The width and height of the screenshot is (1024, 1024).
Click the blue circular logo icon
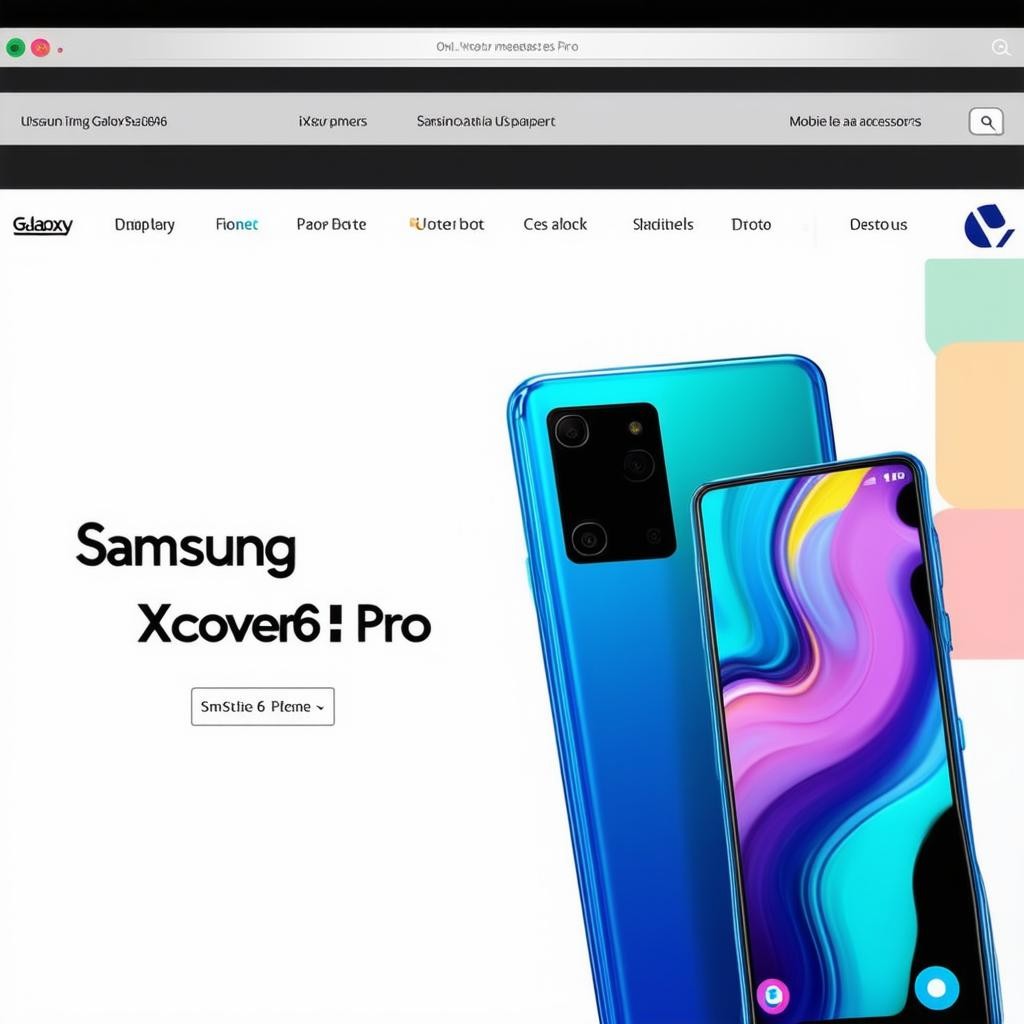coord(989,226)
